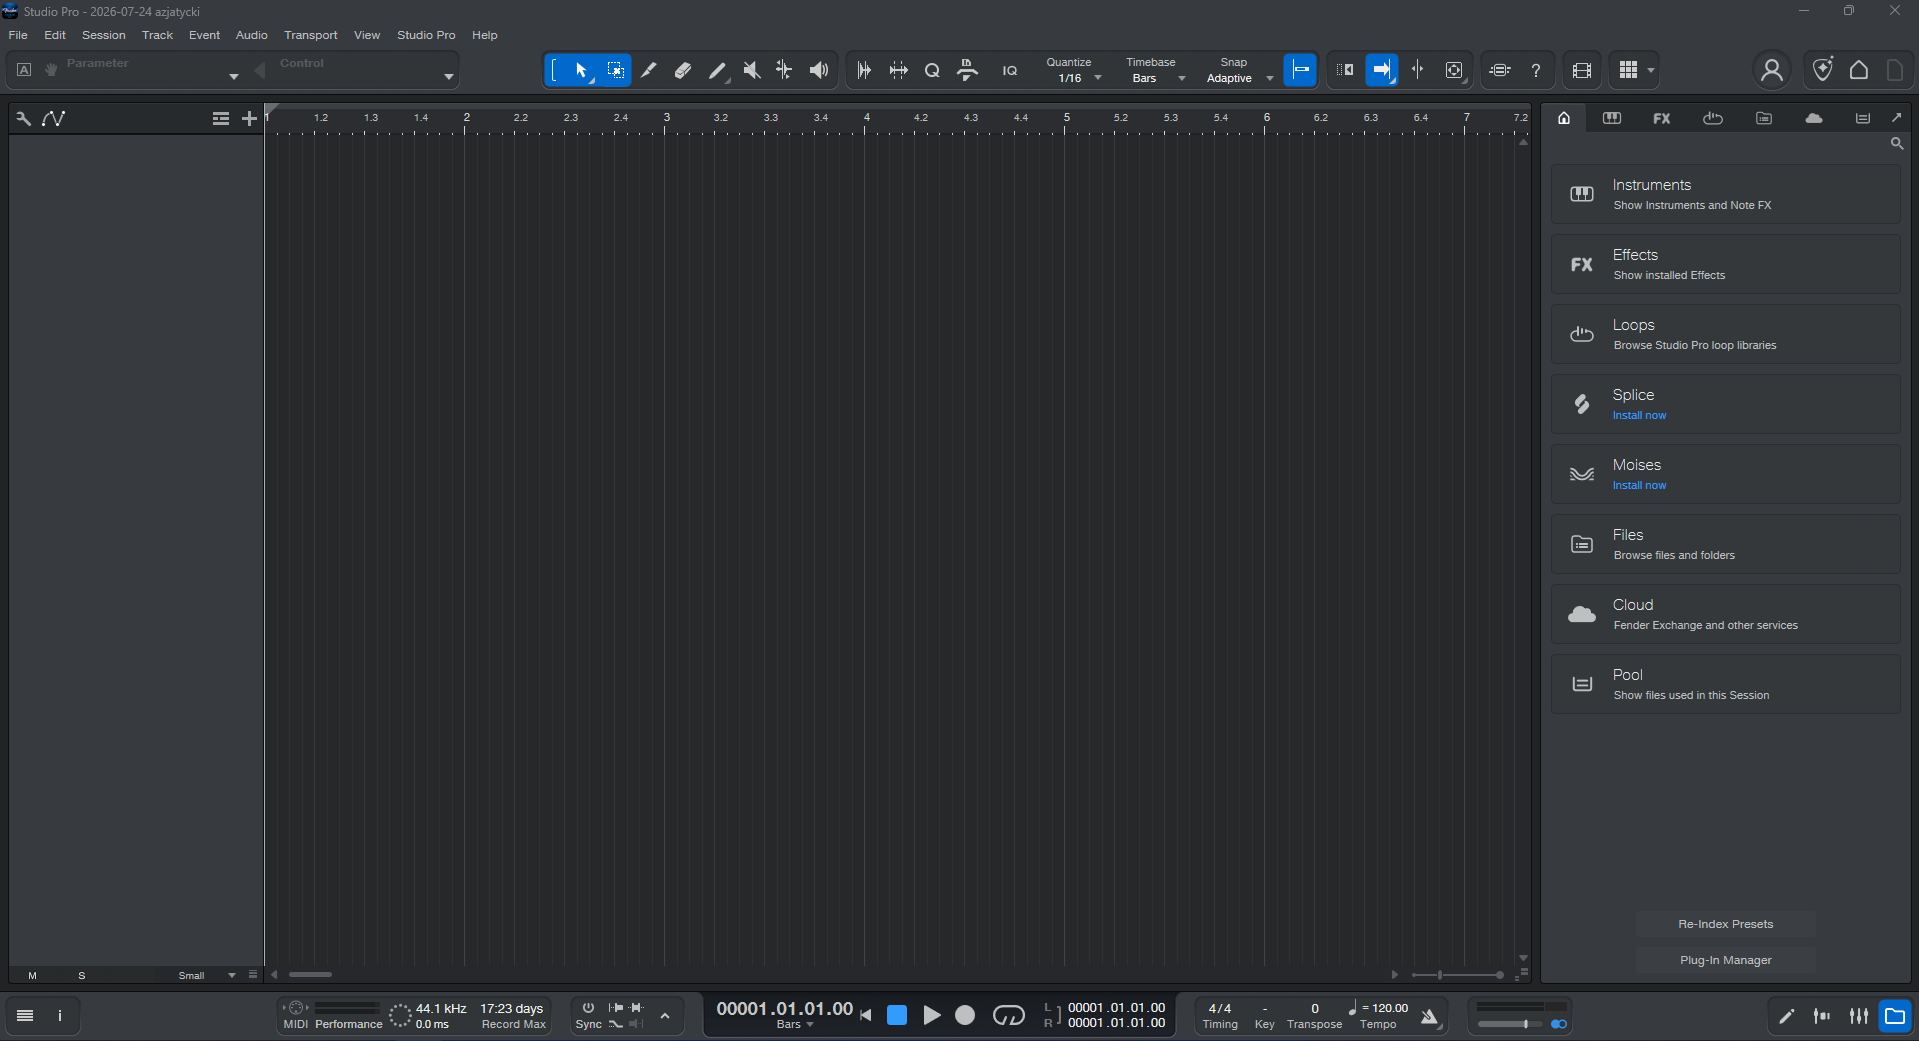Open the Session menu
The width and height of the screenshot is (1919, 1041).
pos(104,35)
